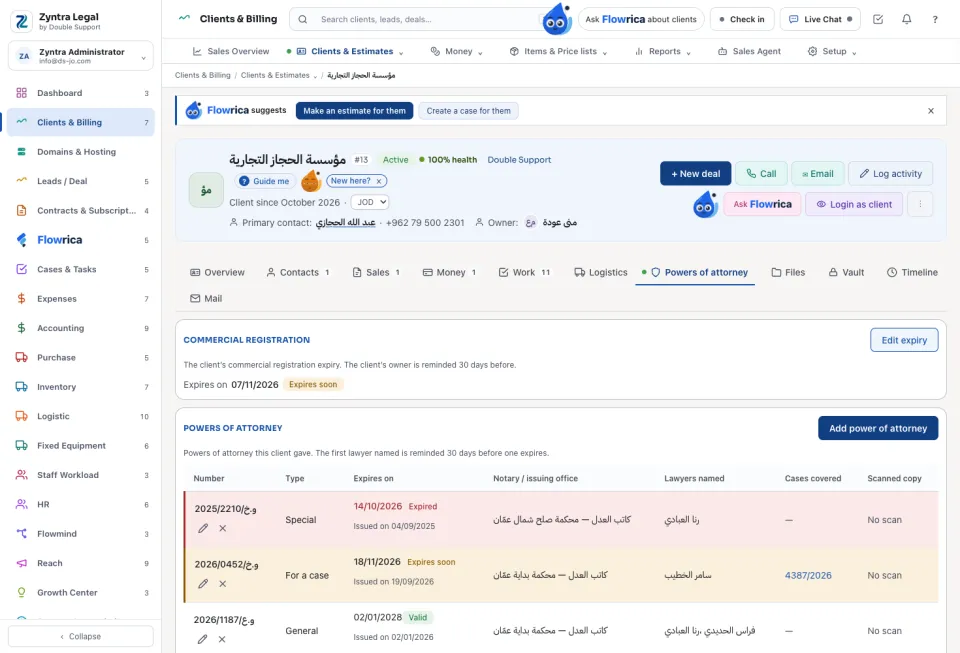Delete power of attorney 2026/1187
960x653 pixels.
tap(222, 639)
